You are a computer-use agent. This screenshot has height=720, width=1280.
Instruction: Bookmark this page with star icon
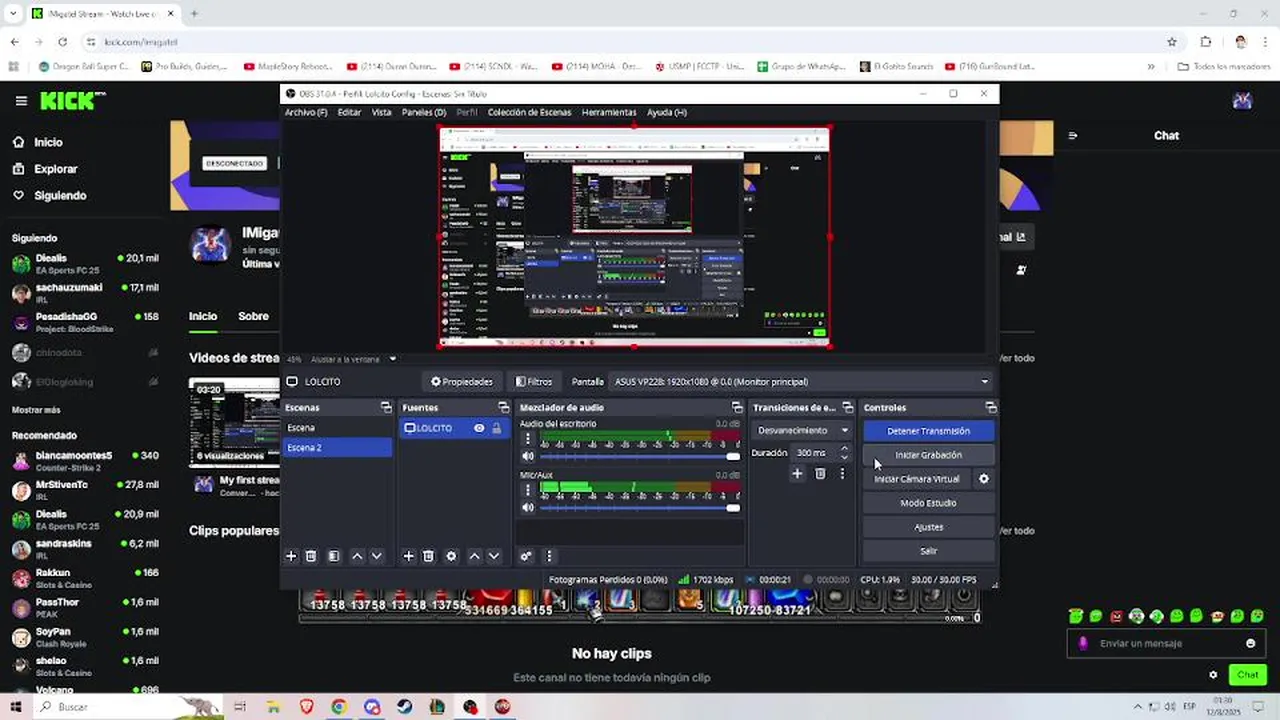1172,42
